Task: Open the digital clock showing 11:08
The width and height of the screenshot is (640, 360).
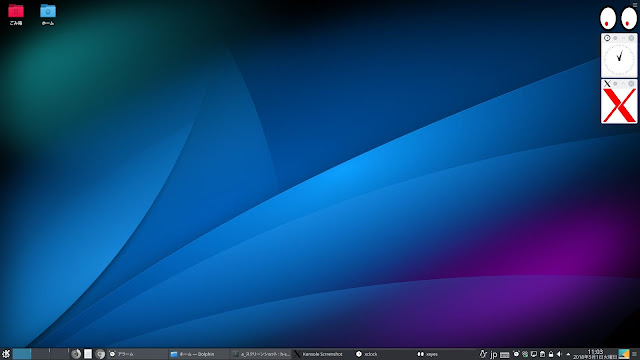Action: [595, 354]
